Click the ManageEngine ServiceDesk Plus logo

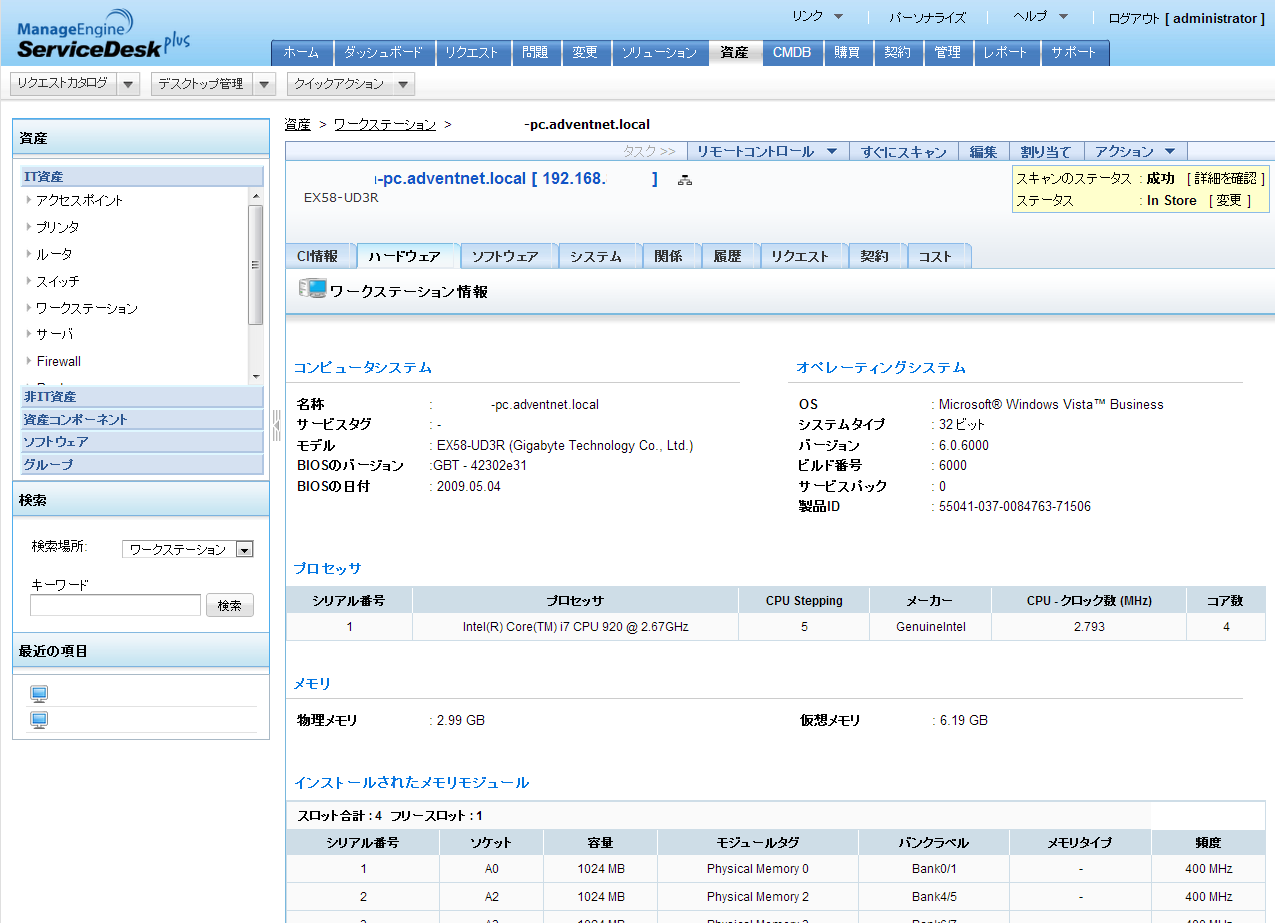(100, 38)
